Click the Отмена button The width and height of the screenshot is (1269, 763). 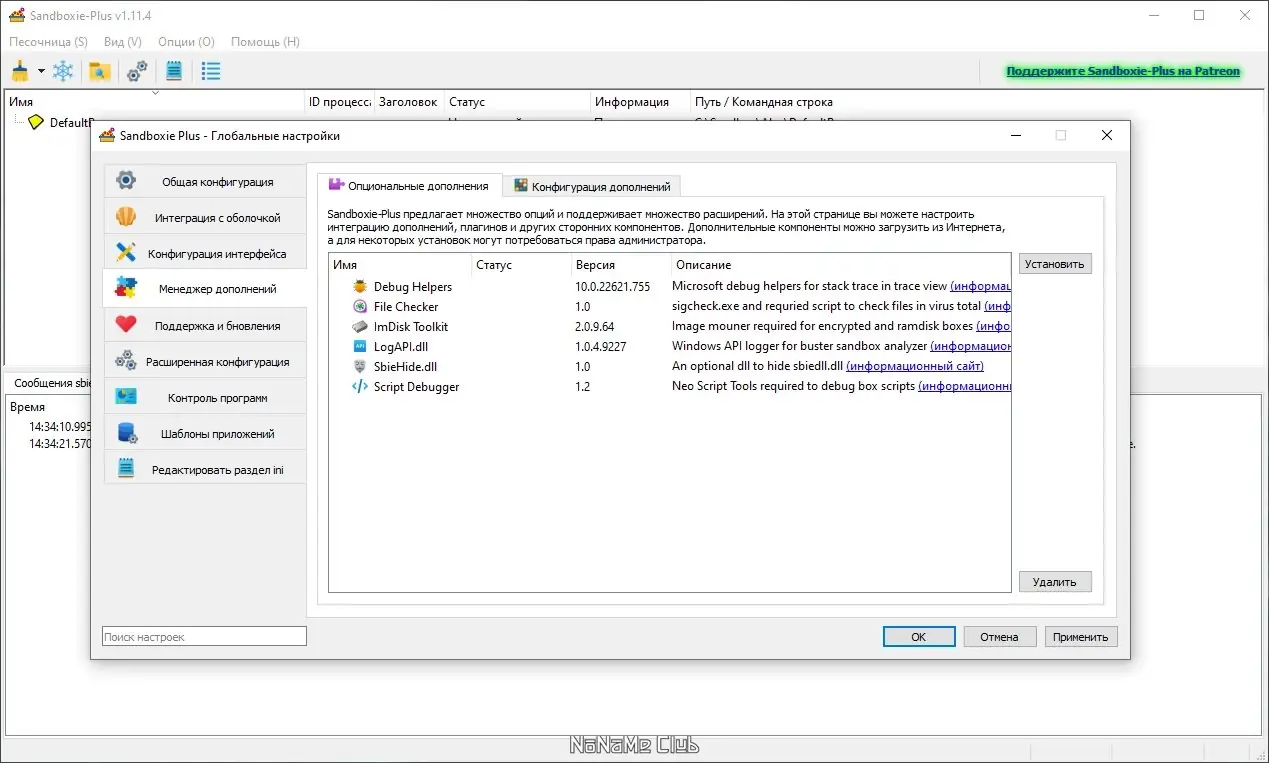(x=999, y=636)
